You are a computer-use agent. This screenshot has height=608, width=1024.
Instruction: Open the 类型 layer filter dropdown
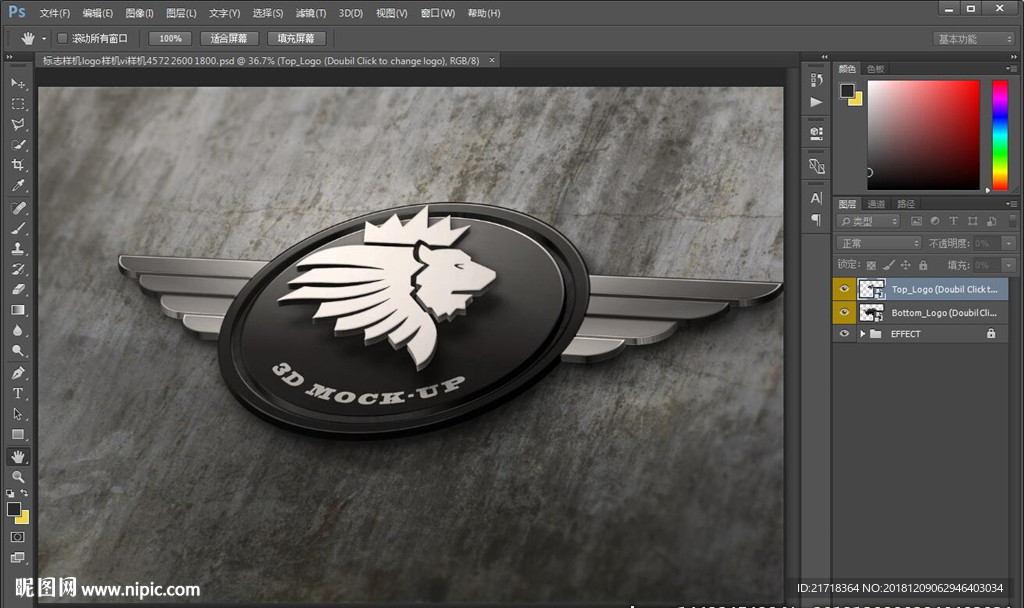pos(869,221)
